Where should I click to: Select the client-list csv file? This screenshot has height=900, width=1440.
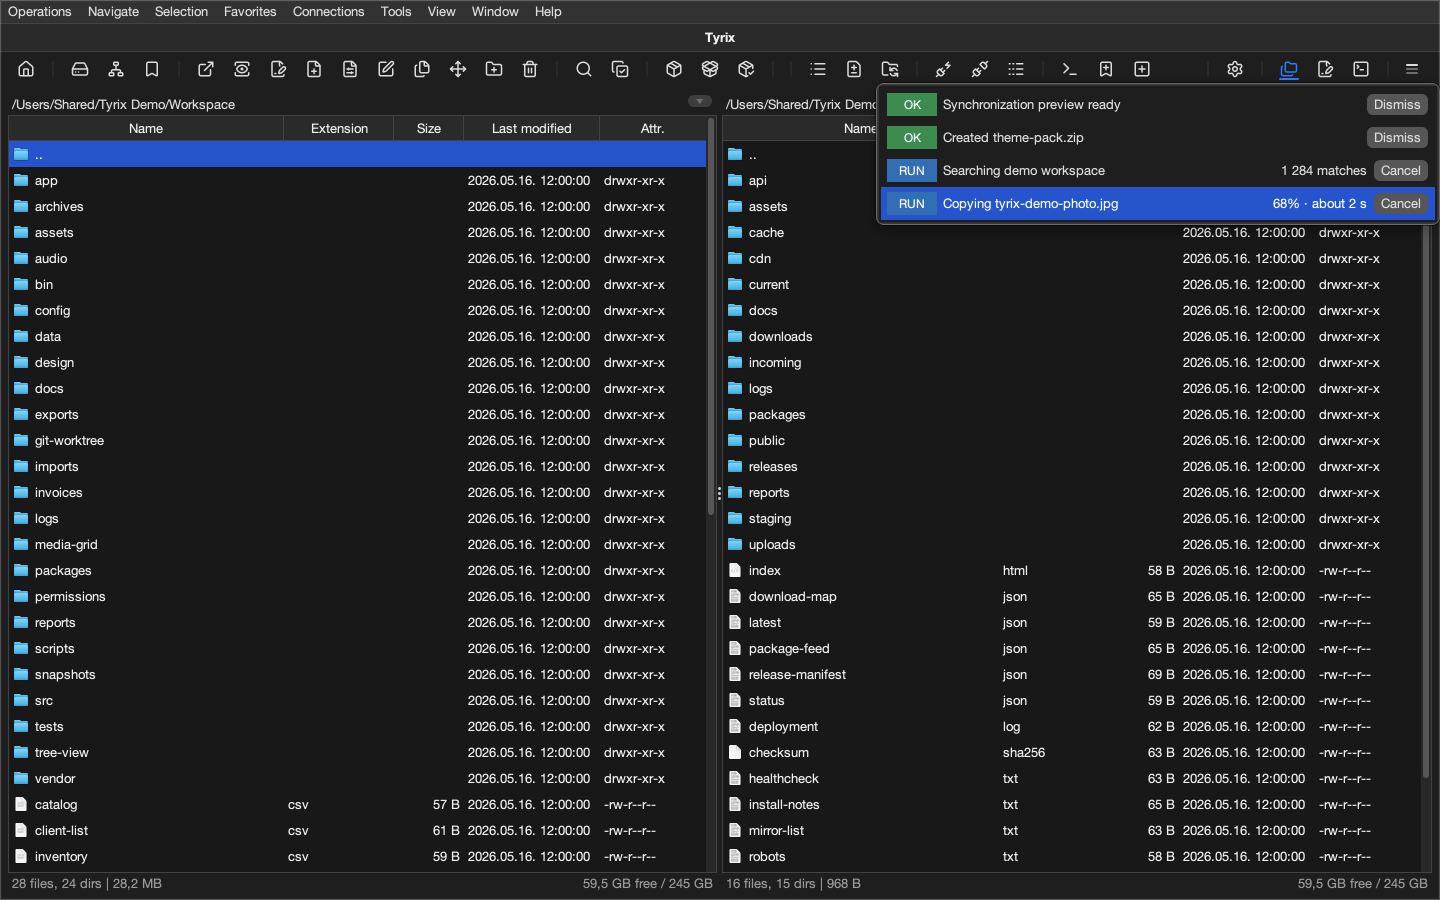(x=357, y=831)
